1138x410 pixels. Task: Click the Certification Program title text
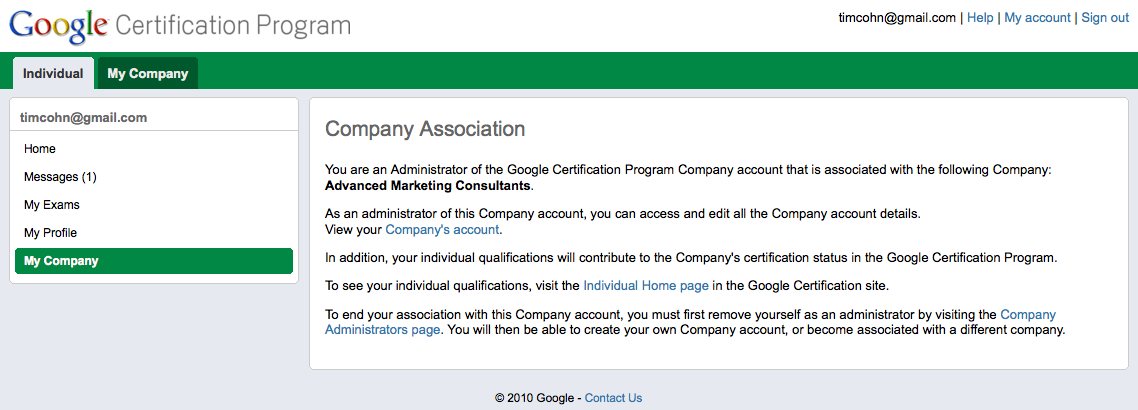[234, 25]
